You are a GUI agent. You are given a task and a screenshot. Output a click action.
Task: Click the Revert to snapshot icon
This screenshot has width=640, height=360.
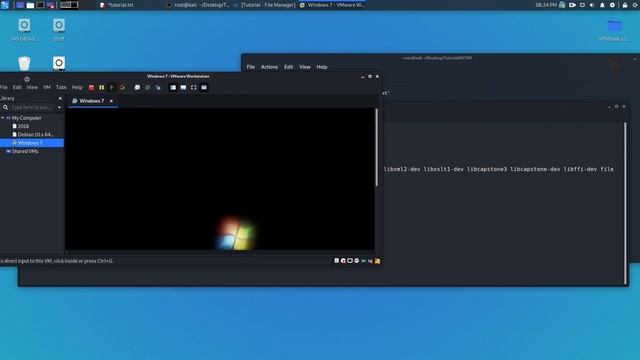(x=148, y=87)
